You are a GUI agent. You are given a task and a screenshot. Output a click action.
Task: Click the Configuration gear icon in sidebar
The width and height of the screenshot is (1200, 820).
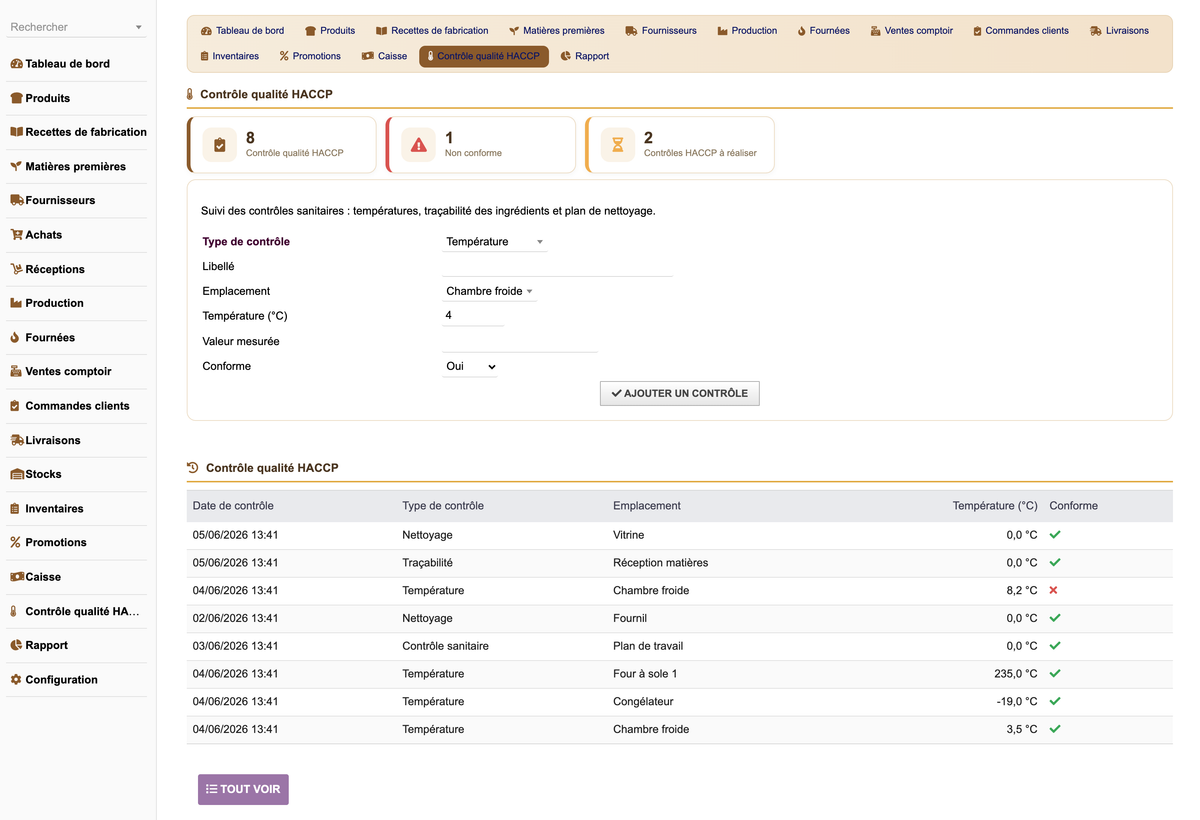pos(15,680)
